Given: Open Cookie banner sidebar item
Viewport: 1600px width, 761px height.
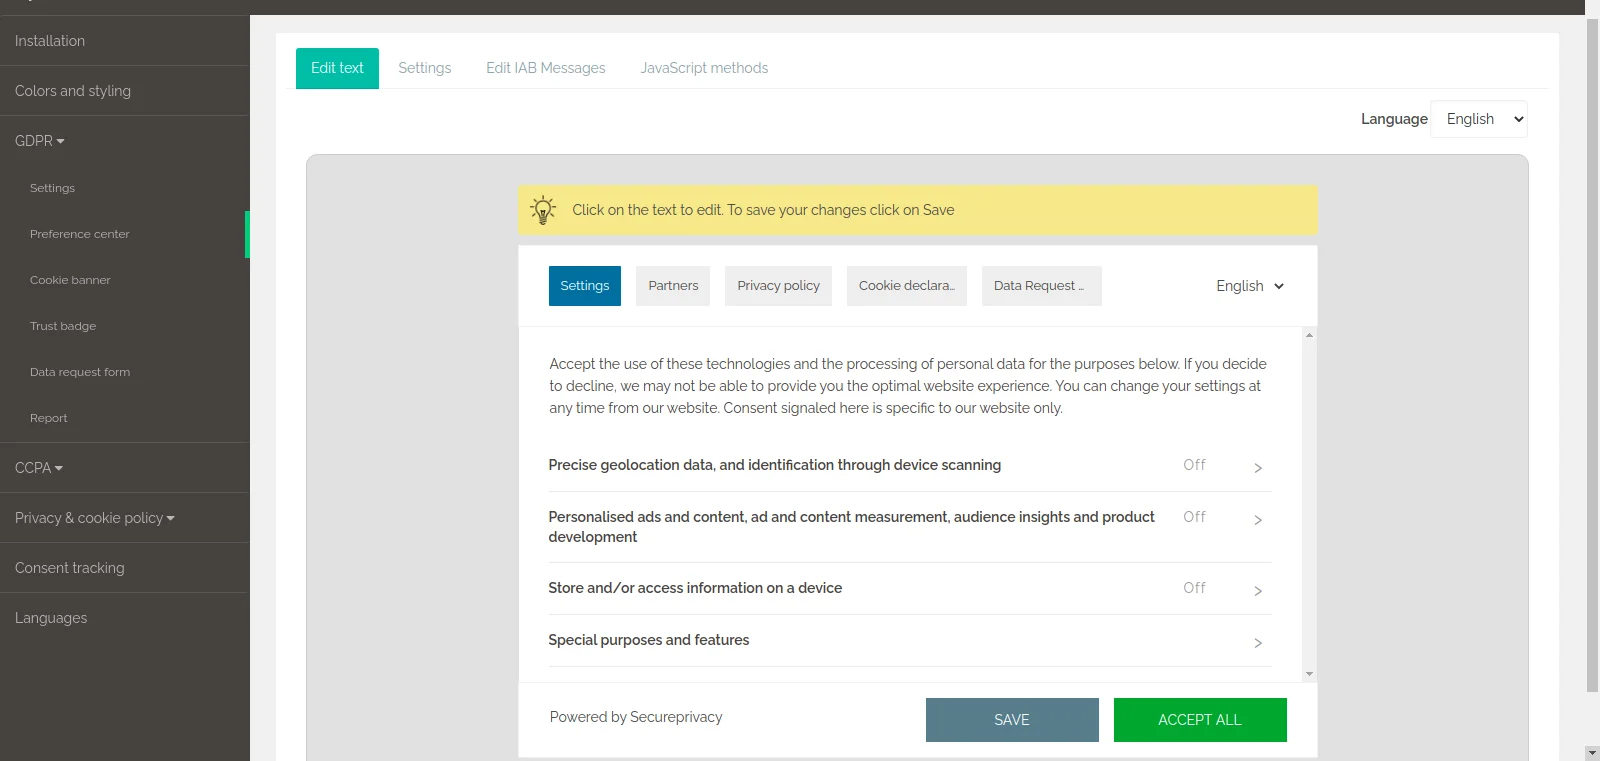Looking at the screenshot, I should (70, 280).
